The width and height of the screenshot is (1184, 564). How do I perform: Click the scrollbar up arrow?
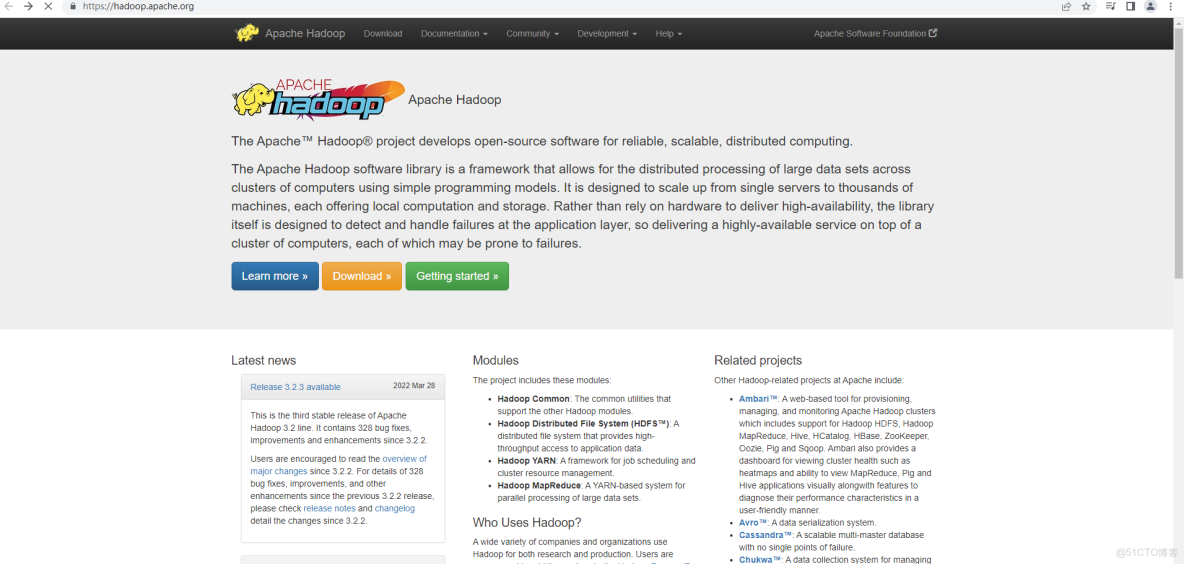point(1179,22)
